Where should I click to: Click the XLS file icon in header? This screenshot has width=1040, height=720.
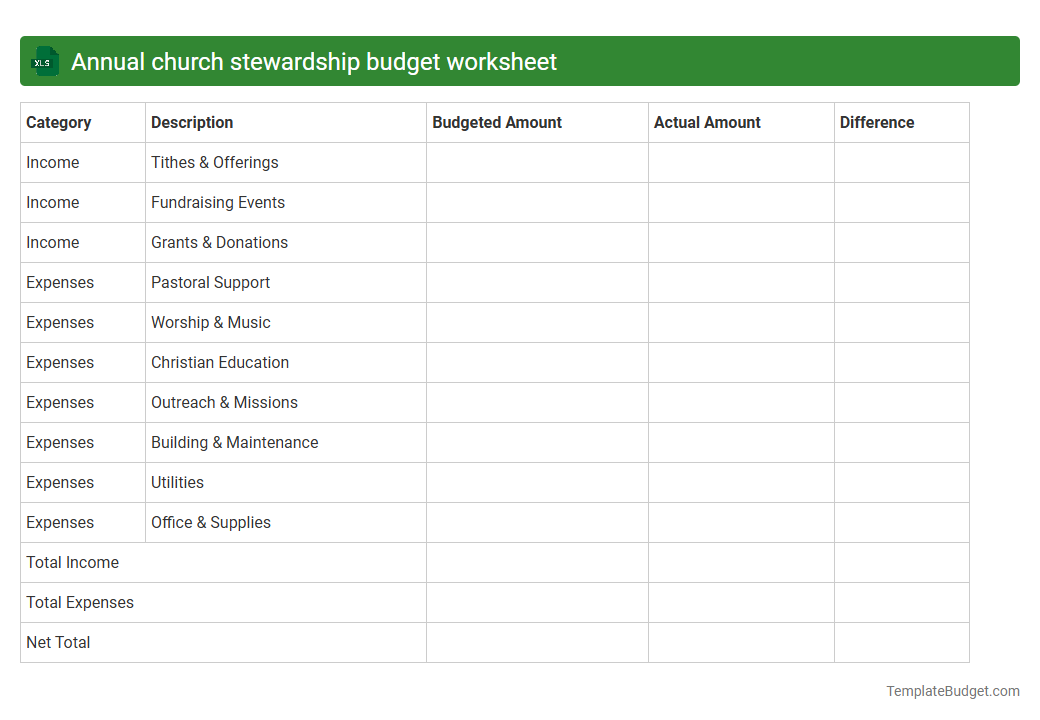coord(44,61)
